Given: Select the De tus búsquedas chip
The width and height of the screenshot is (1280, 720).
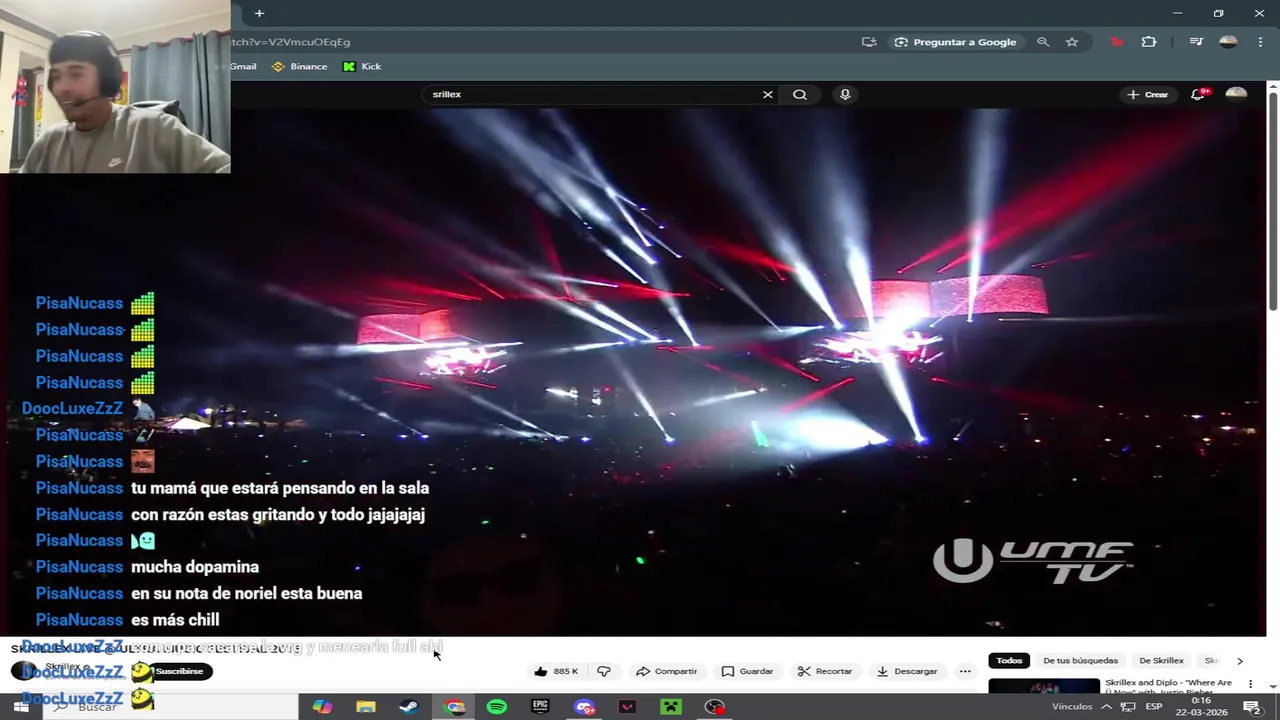Looking at the screenshot, I should tap(1080, 660).
